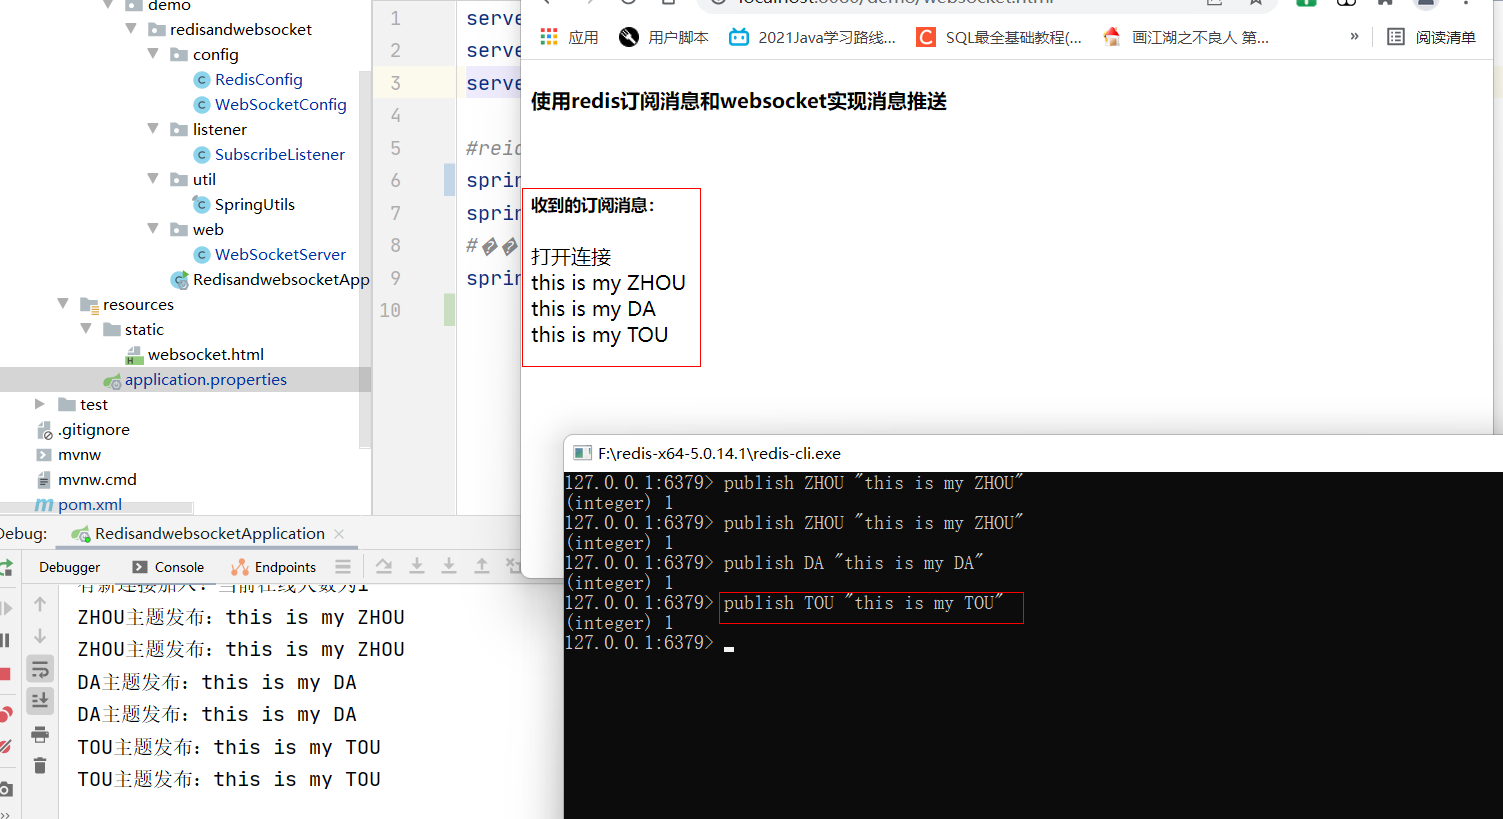
Task: Collapse the web package folder
Action: 153,228
